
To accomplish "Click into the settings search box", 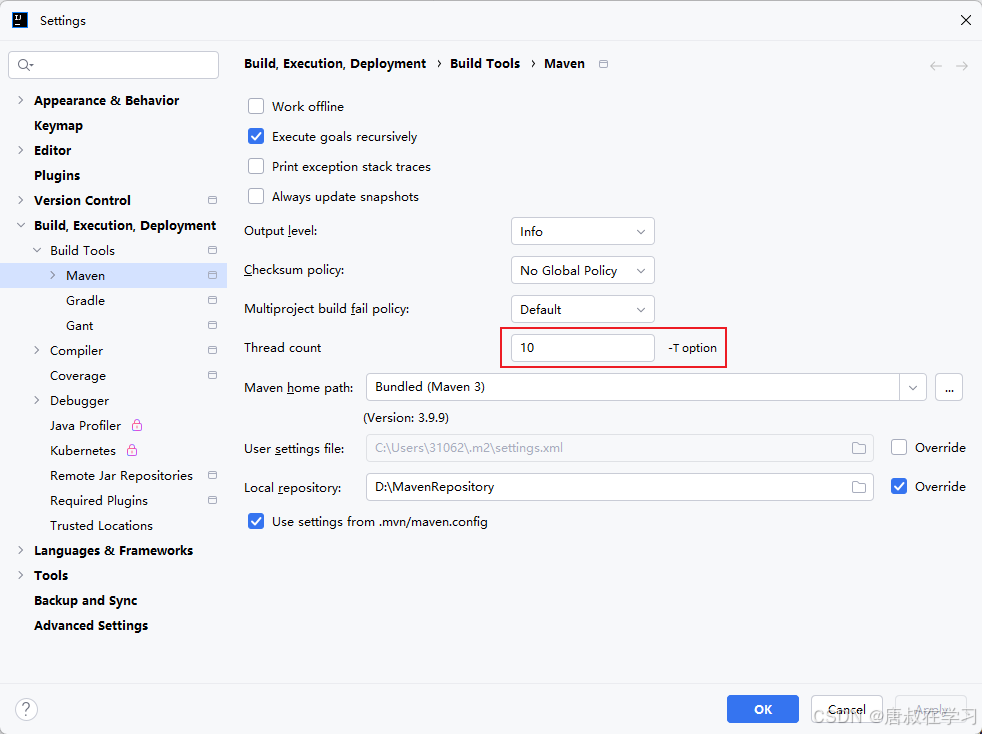I will (113, 65).
